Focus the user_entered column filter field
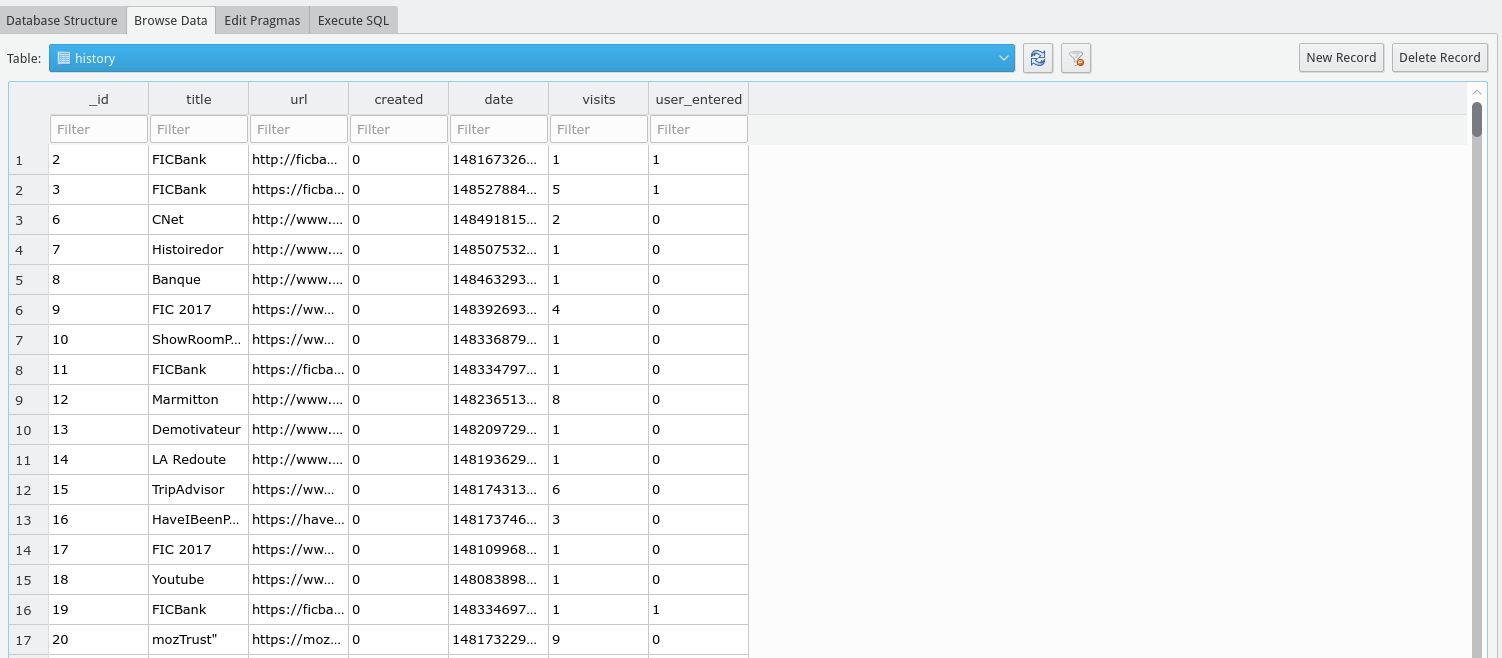The image size is (1502, 658). tap(699, 129)
